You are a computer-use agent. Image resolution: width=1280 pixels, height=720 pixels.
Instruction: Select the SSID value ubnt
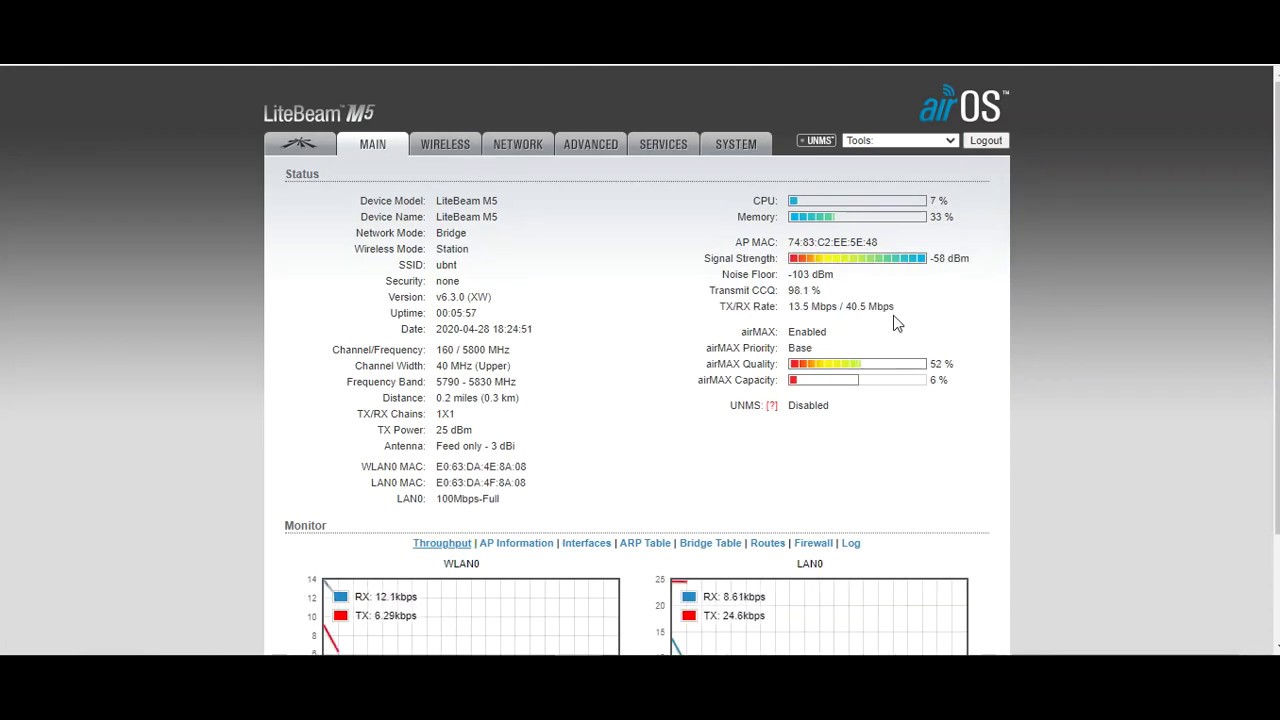point(446,265)
